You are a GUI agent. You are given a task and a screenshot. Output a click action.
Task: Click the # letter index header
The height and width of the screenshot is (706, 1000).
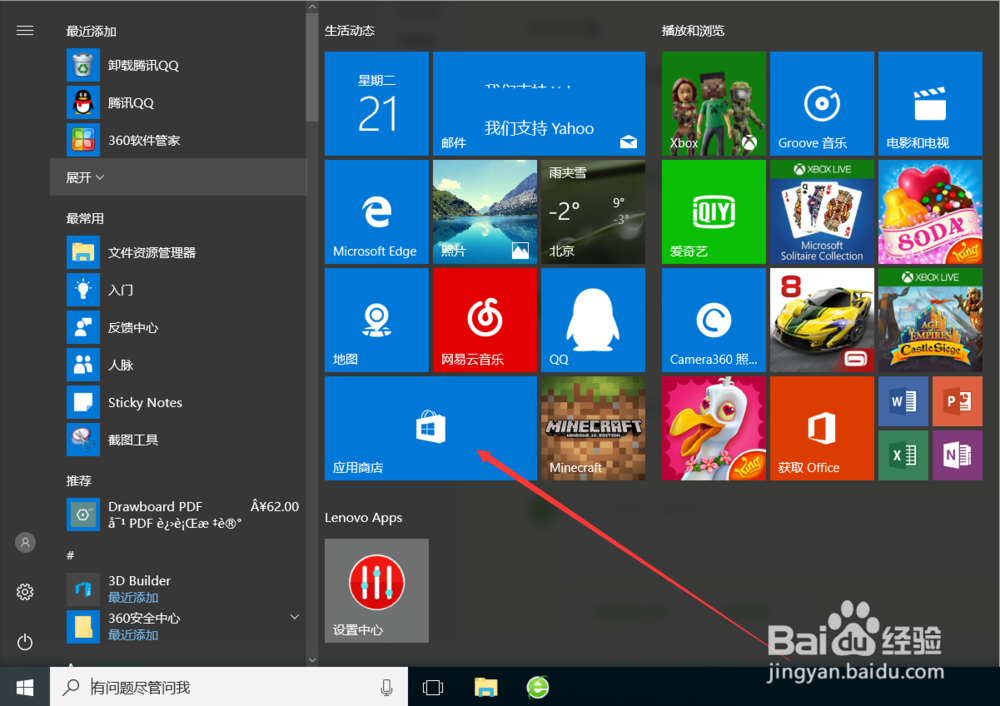pyautogui.click(x=70, y=555)
